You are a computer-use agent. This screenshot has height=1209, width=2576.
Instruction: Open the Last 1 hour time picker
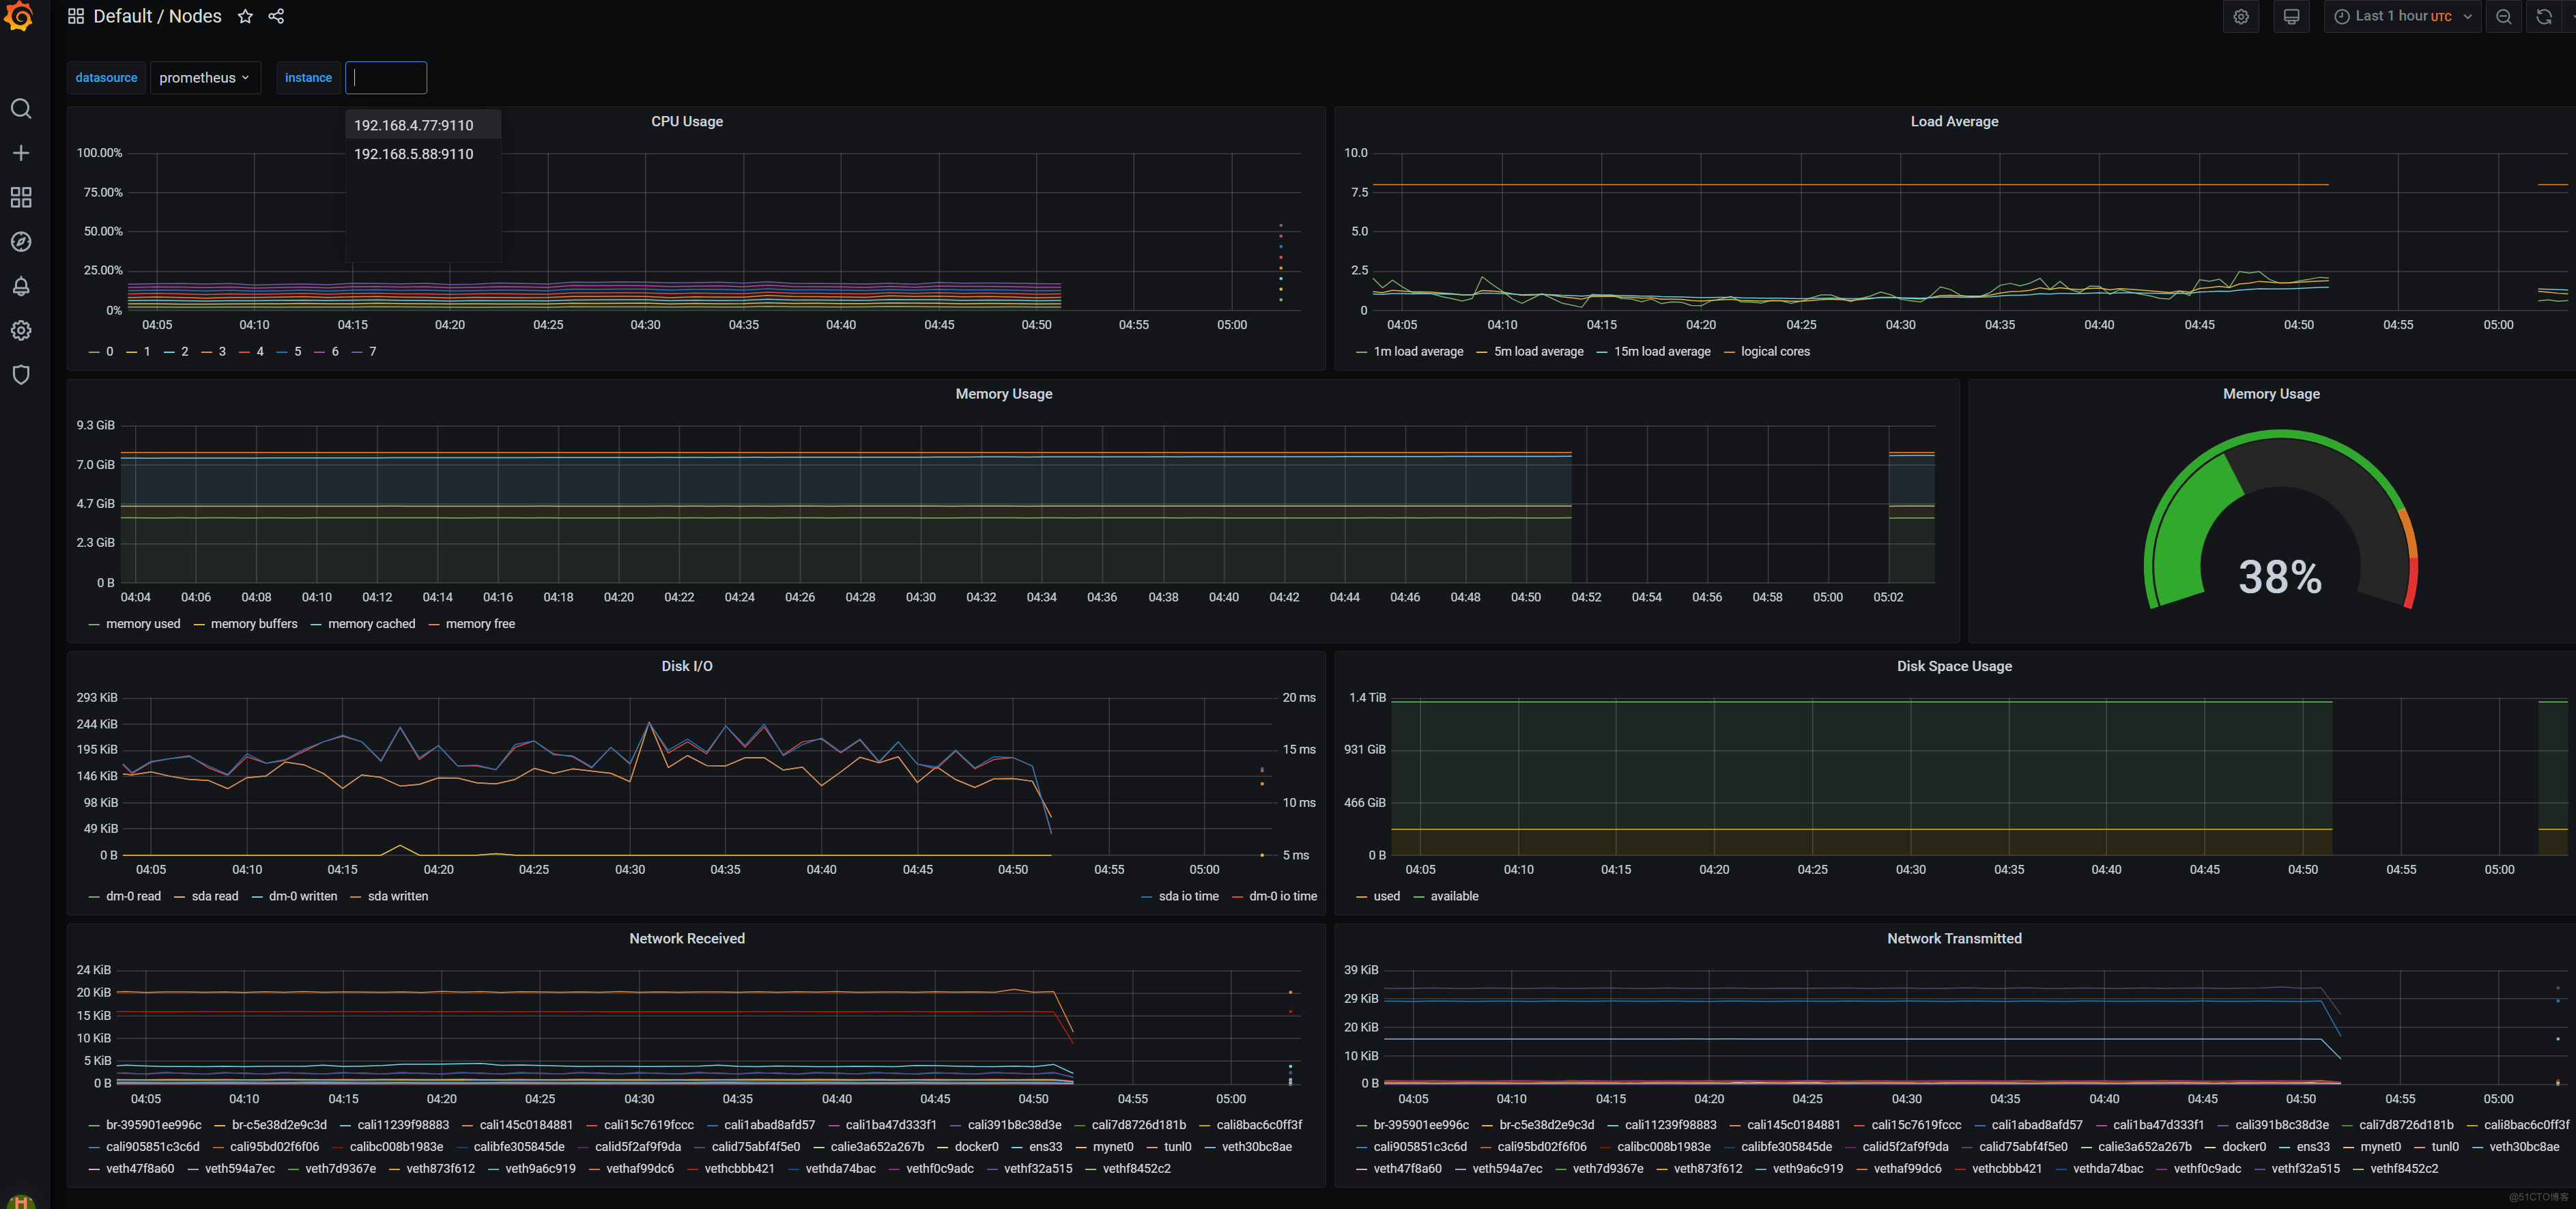pos(2402,16)
